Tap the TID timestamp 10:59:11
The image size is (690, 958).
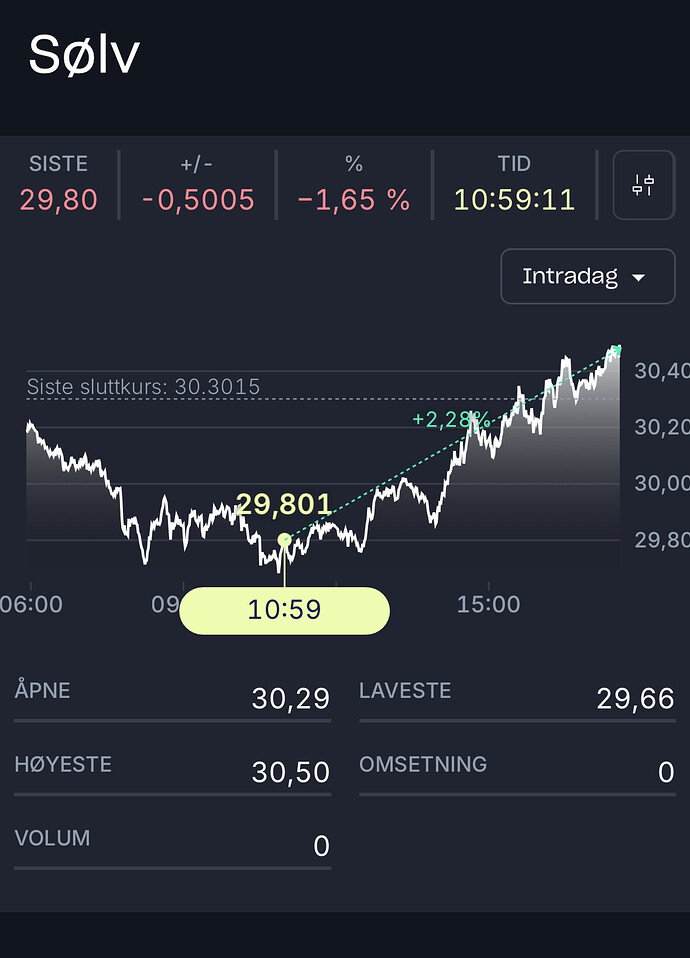515,200
